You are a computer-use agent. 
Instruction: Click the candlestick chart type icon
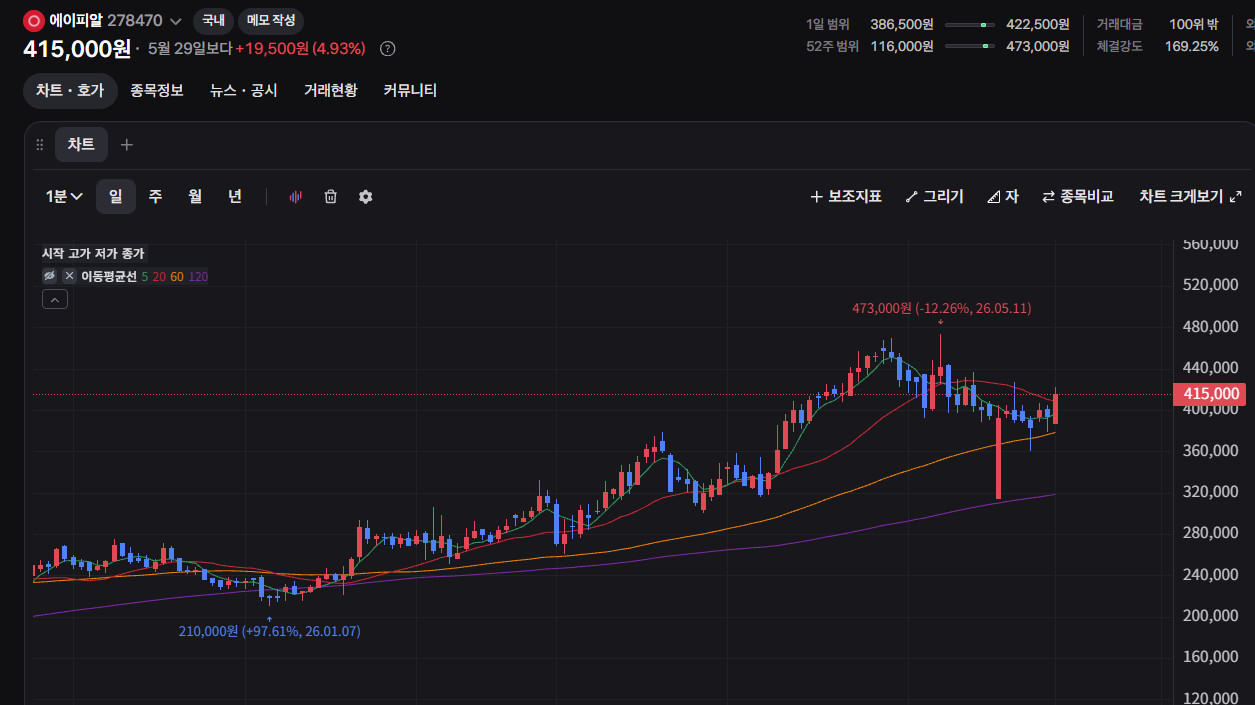tap(295, 197)
